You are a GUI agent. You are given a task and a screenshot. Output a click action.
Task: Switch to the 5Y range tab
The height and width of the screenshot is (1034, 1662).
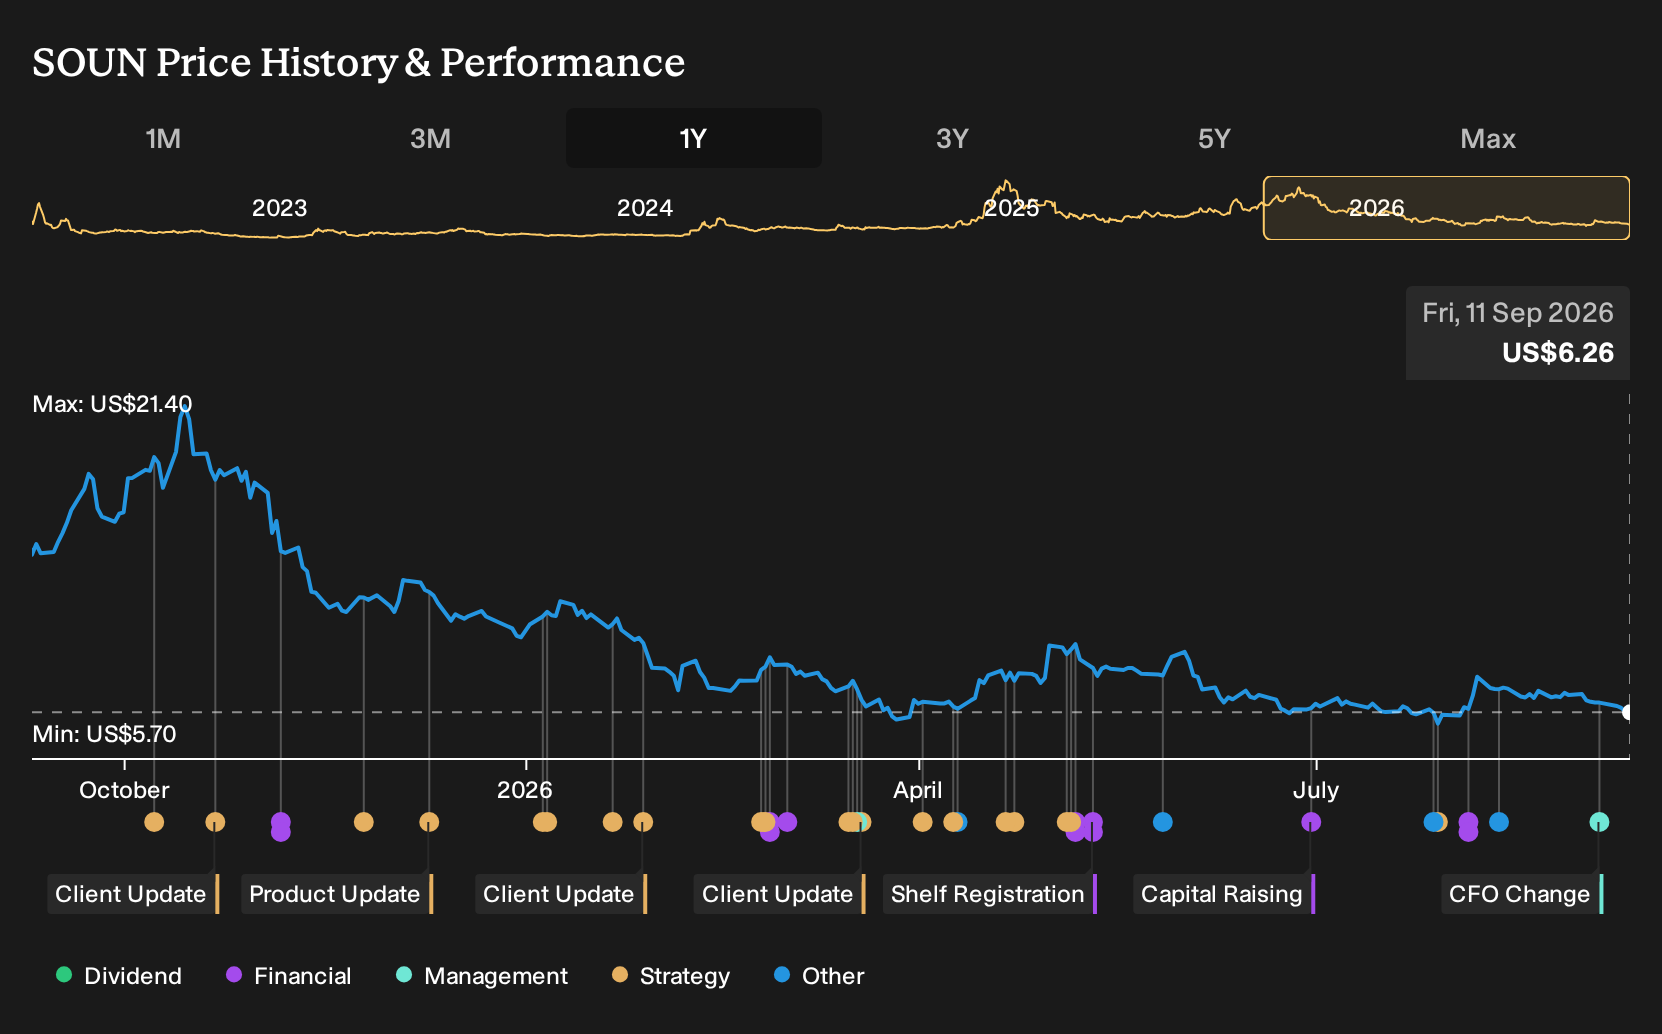tap(1214, 138)
